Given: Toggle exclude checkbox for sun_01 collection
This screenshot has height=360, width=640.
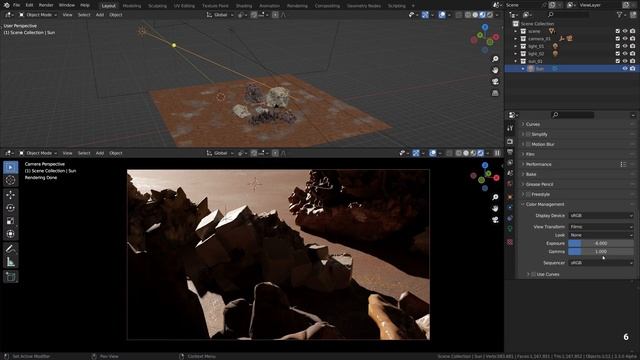Looking at the screenshot, I should [x=618, y=61].
